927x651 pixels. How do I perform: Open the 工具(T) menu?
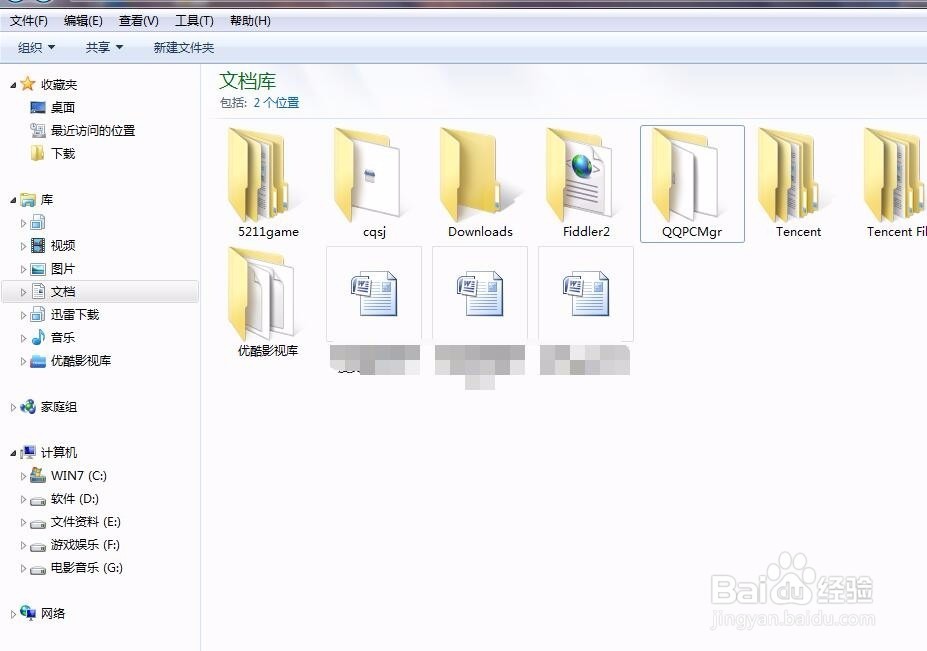tap(194, 21)
